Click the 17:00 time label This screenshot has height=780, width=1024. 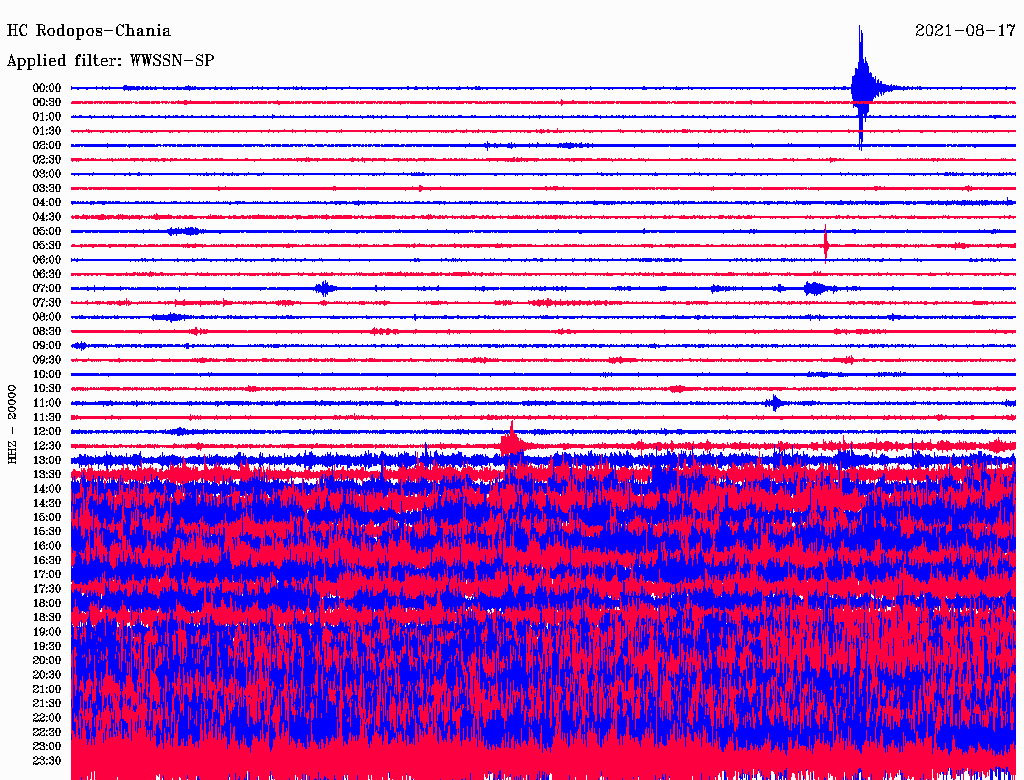[x=47, y=575]
